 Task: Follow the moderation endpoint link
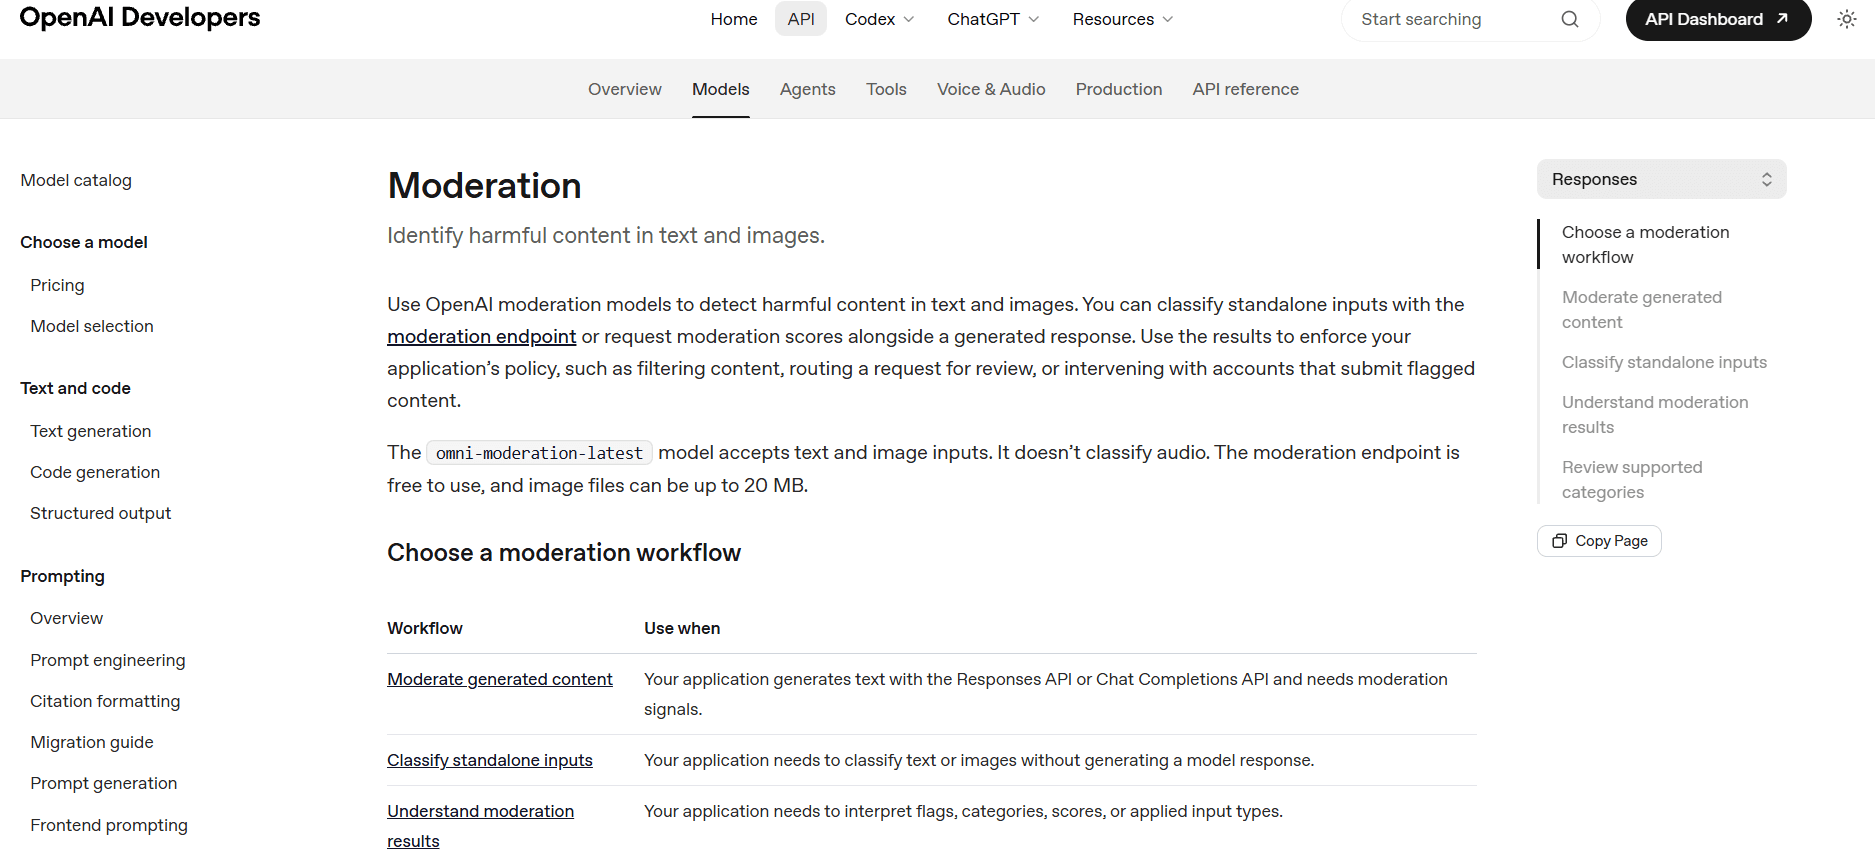482,336
